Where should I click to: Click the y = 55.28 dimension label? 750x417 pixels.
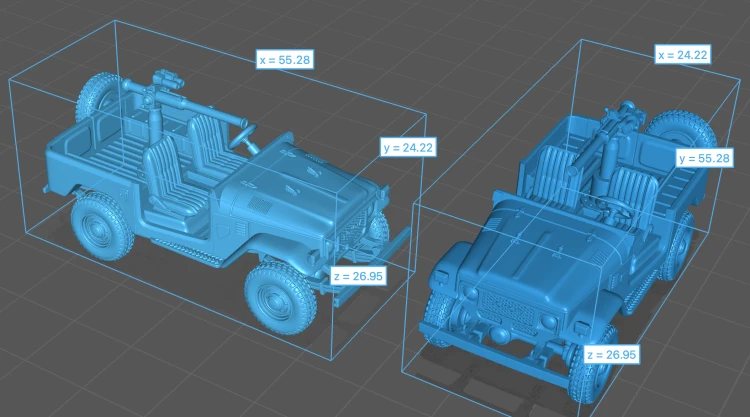(705, 158)
